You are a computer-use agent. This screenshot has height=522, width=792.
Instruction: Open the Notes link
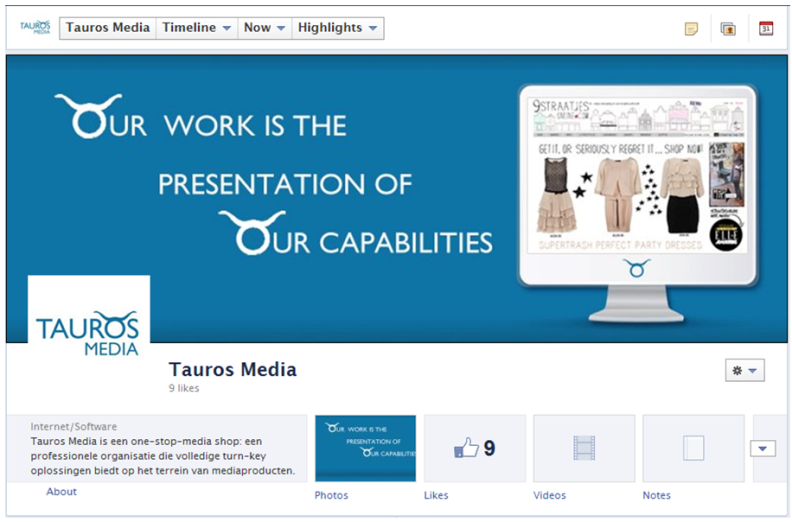(657, 495)
